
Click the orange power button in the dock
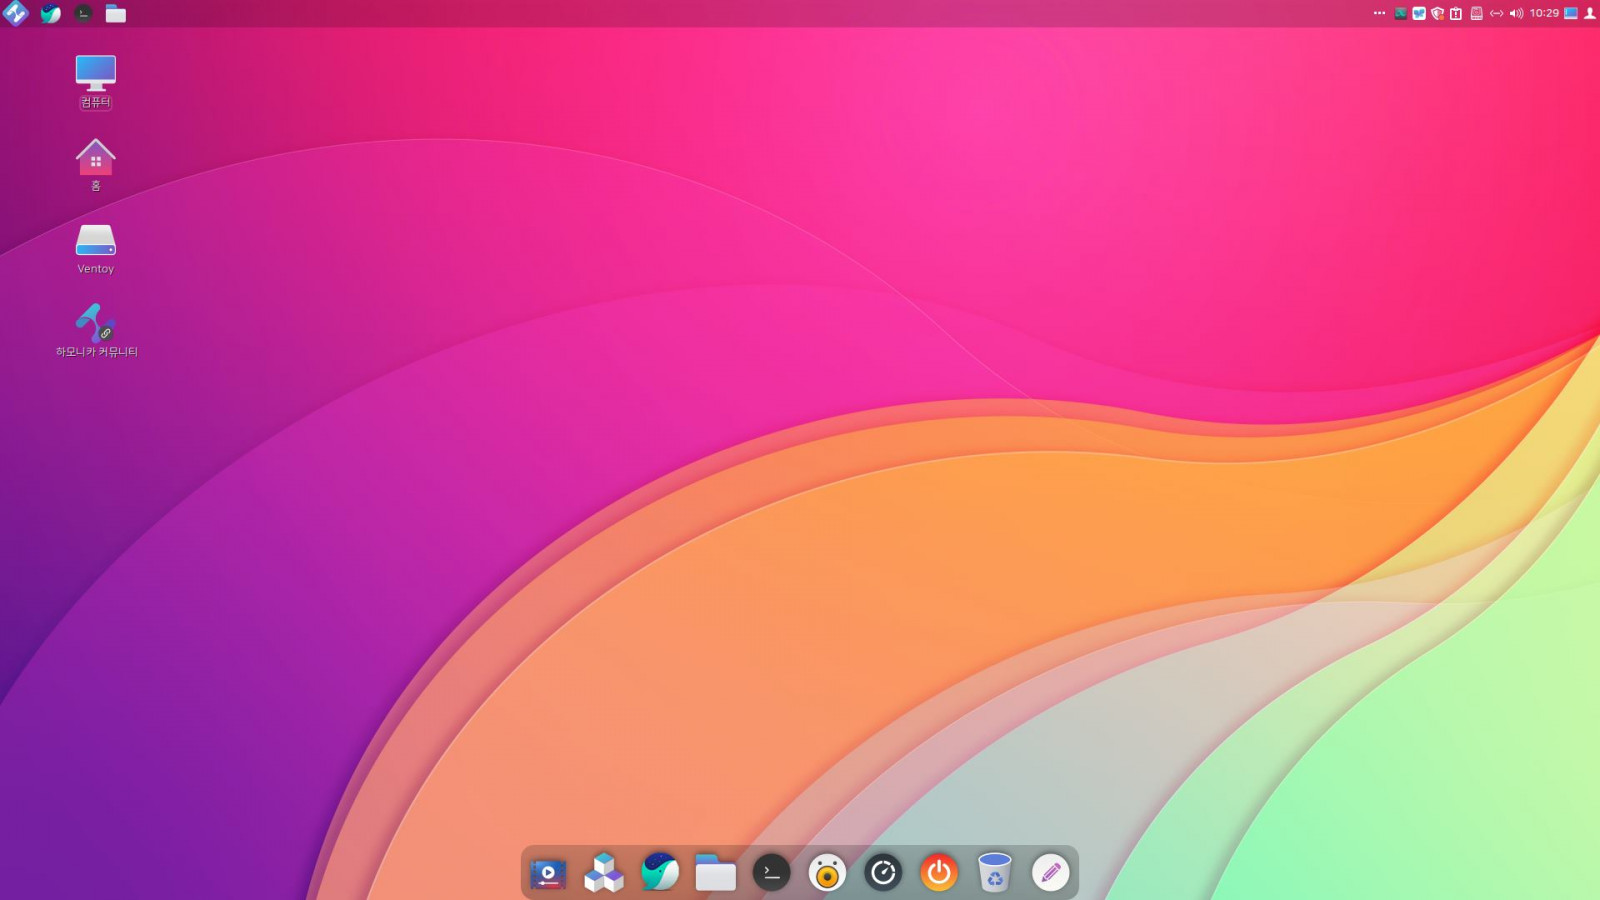pos(939,874)
